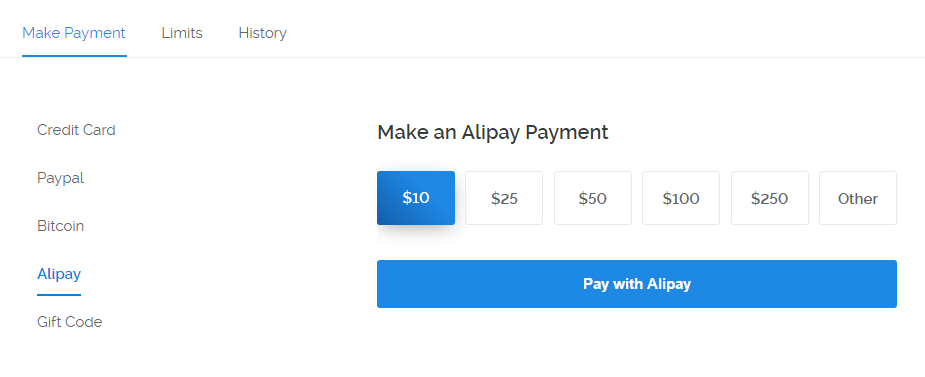Open the Limits tab
The width and height of the screenshot is (925, 377).
(x=182, y=33)
